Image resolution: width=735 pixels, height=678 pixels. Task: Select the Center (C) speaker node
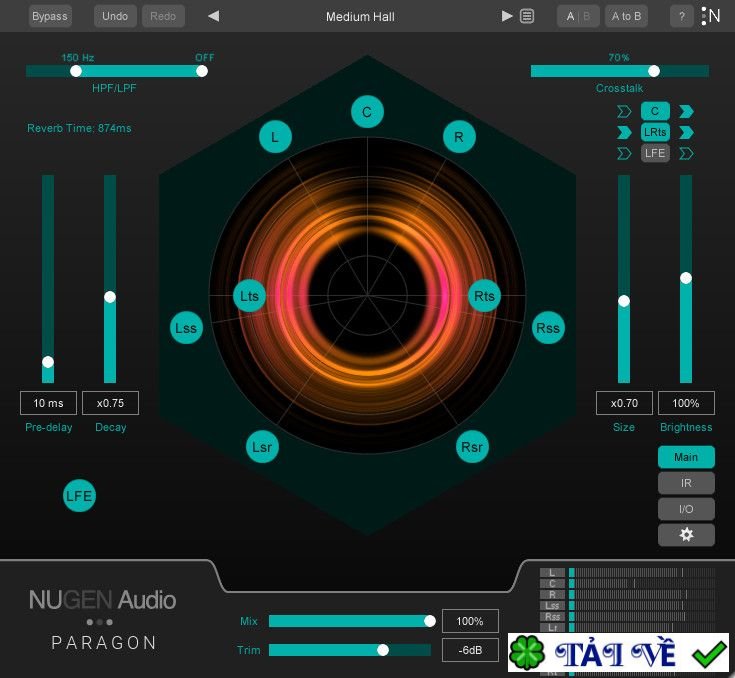367,112
